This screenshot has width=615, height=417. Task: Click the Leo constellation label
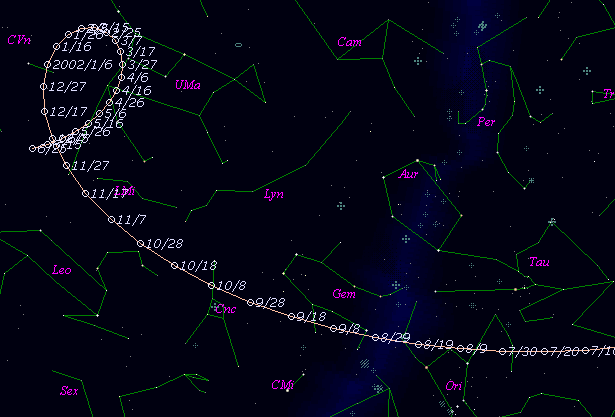click(x=62, y=269)
